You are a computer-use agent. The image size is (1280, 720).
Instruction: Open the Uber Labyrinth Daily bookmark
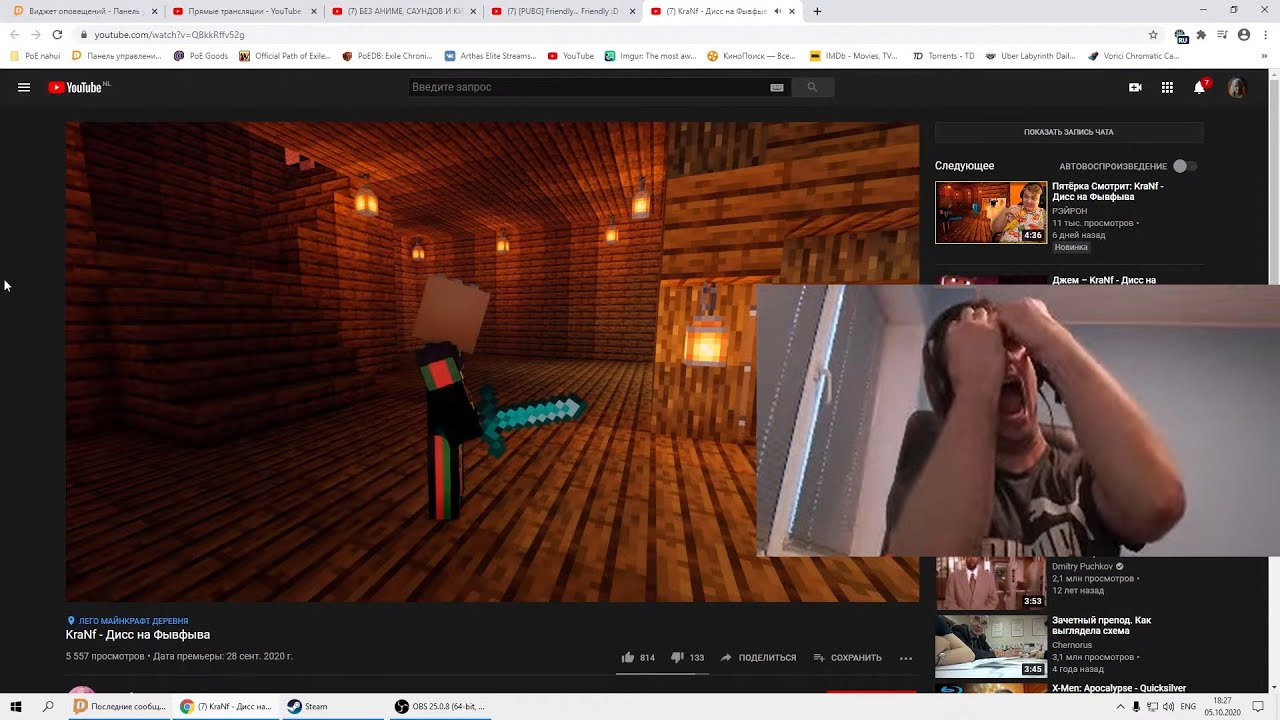click(x=1030, y=56)
